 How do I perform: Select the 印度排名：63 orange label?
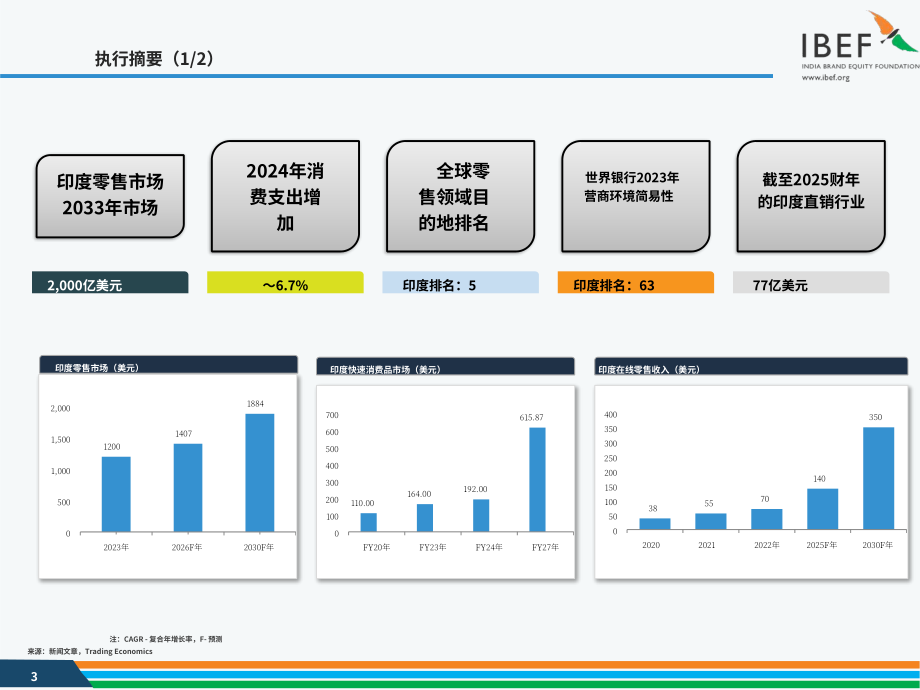point(636,283)
